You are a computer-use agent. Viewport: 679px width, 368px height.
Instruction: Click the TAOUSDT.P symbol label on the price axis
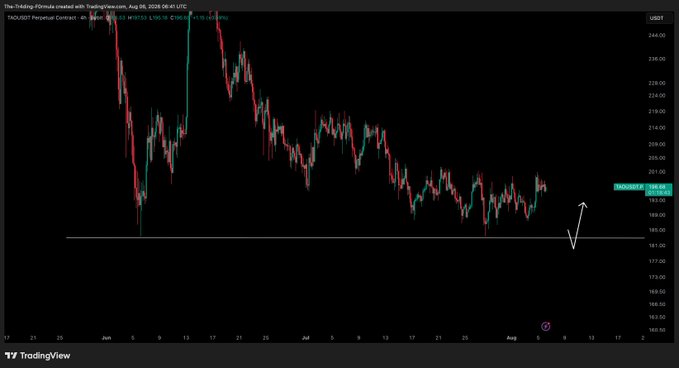[x=629, y=187]
